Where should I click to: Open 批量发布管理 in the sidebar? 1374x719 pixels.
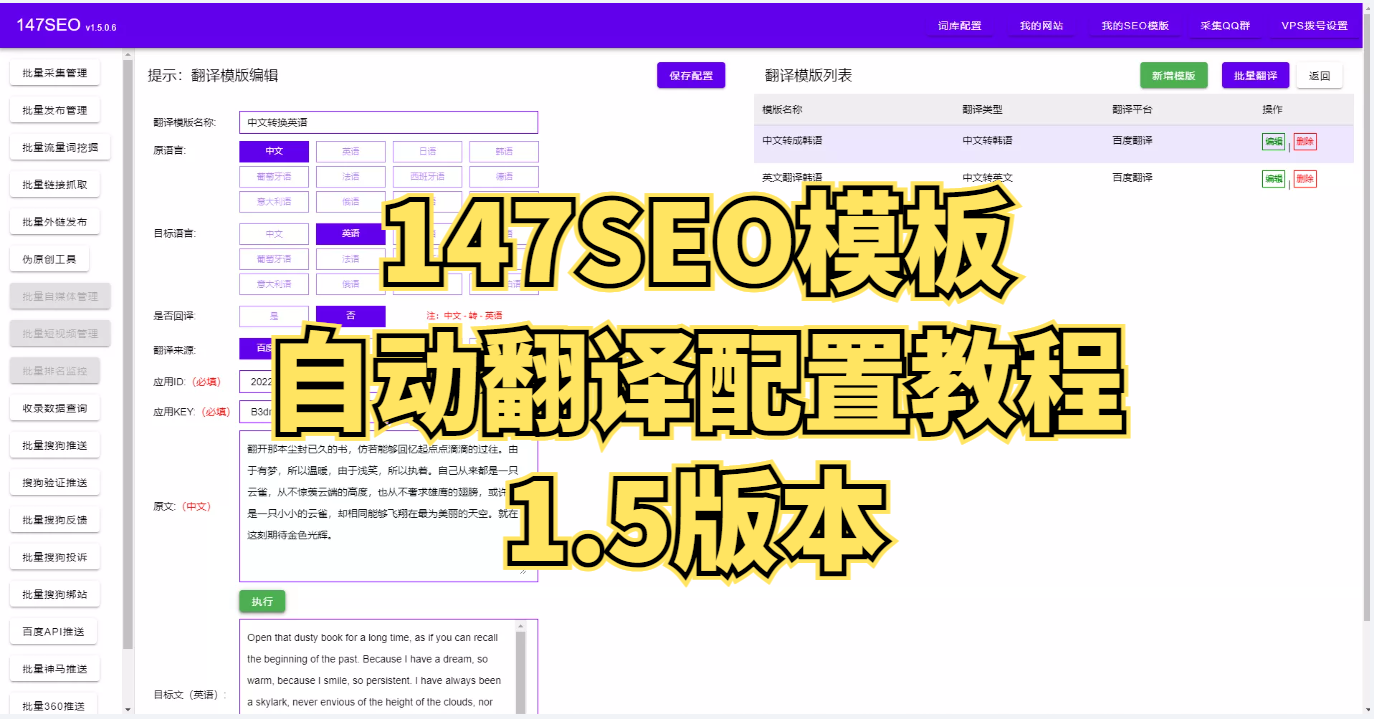(x=54, y=110)
